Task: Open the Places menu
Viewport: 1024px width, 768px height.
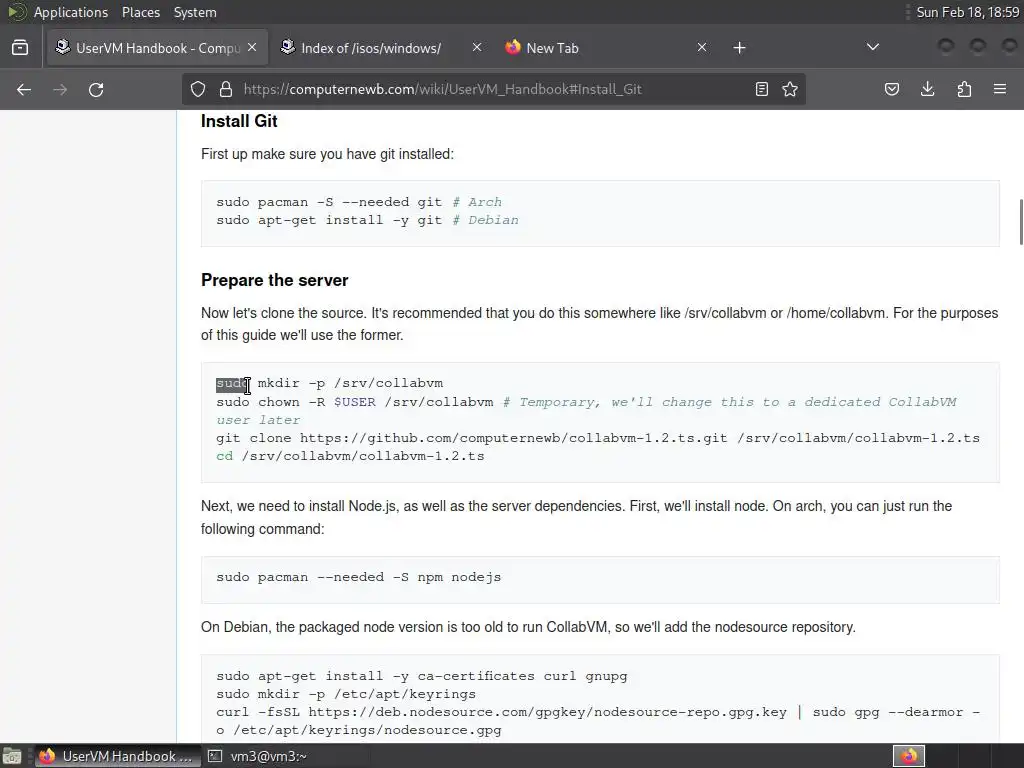Action: click(140, 12)
